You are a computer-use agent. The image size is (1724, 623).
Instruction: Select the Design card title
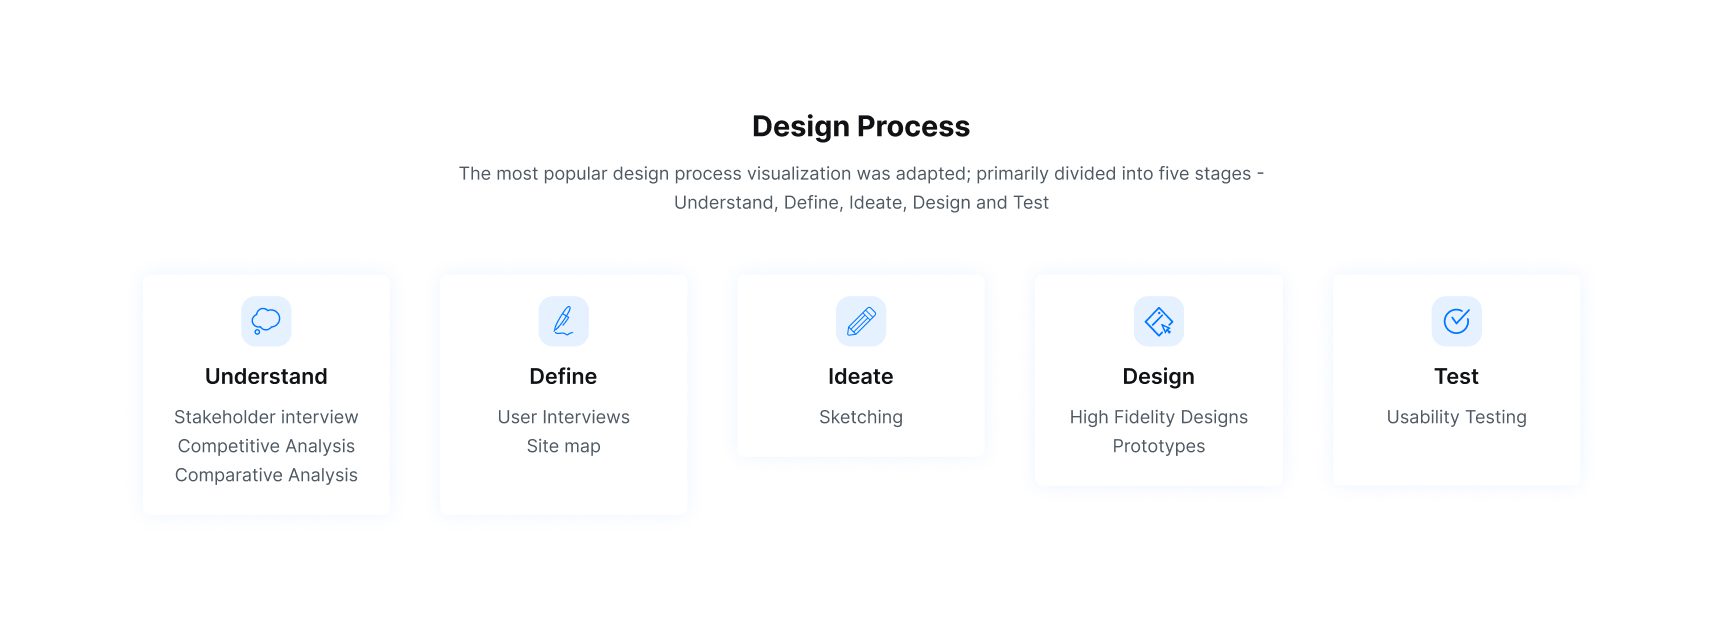1158,376
